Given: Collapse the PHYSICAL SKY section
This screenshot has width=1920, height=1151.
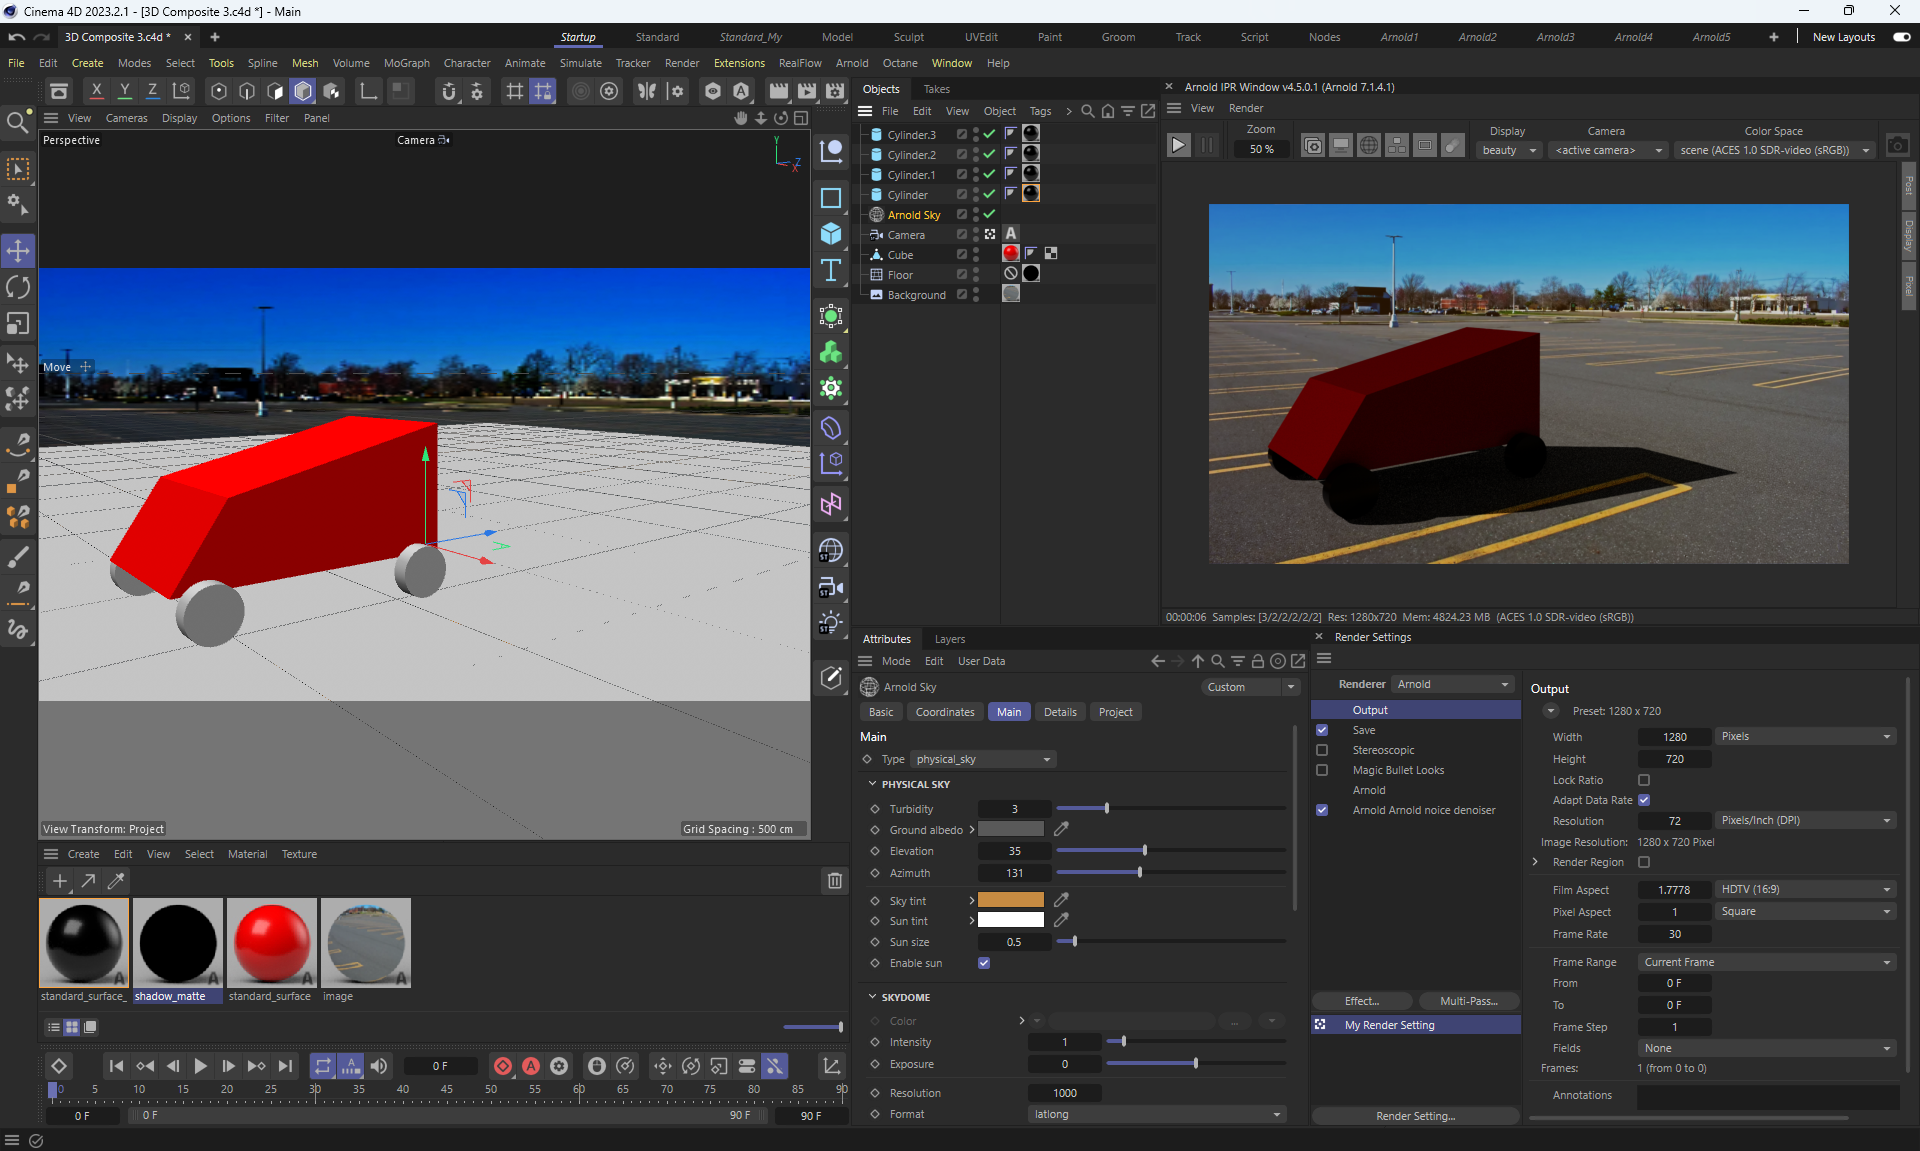Looking at the screenshot, I should point(872,784).
